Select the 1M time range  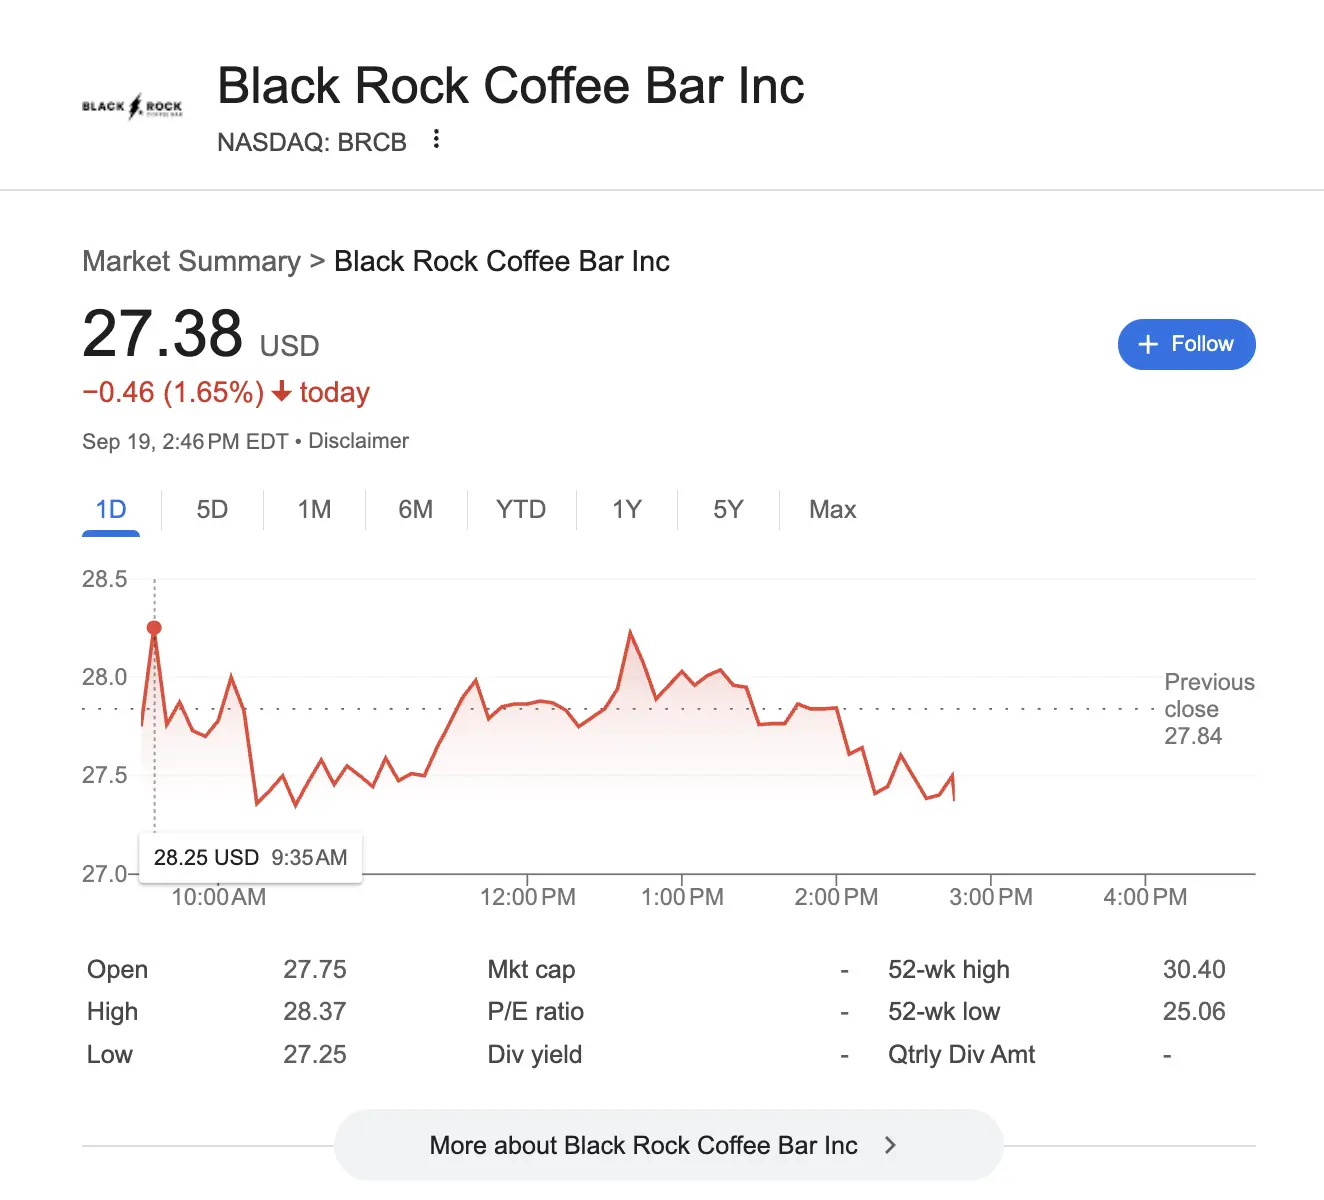click(314, 510)
